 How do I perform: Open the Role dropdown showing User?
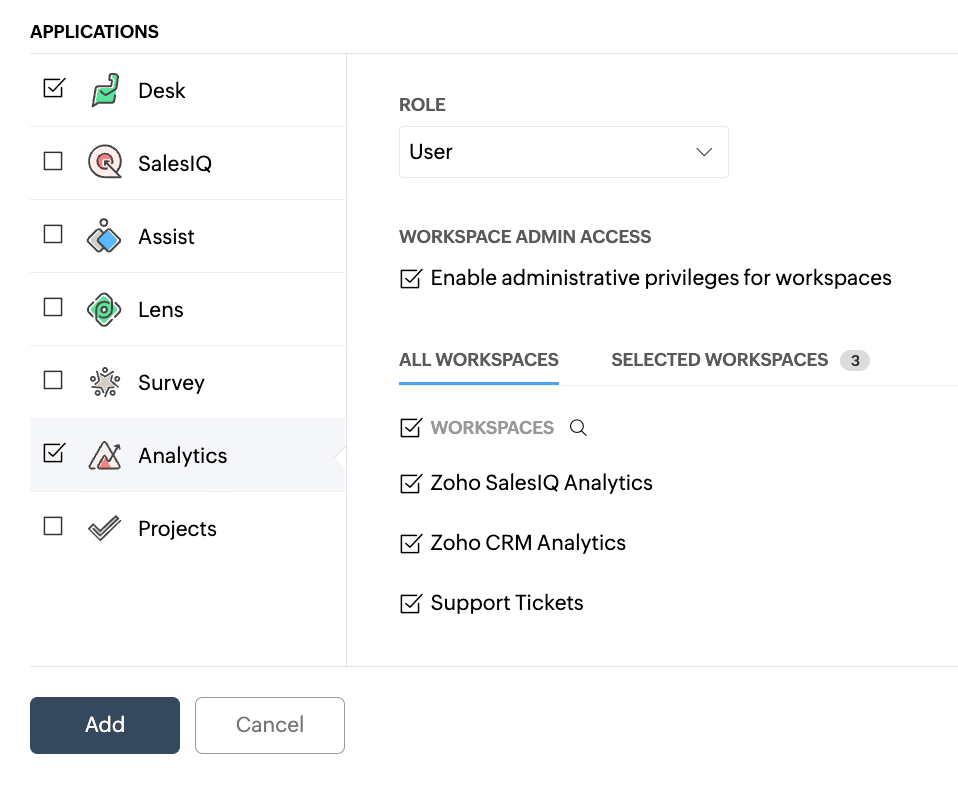pos(563,152)
